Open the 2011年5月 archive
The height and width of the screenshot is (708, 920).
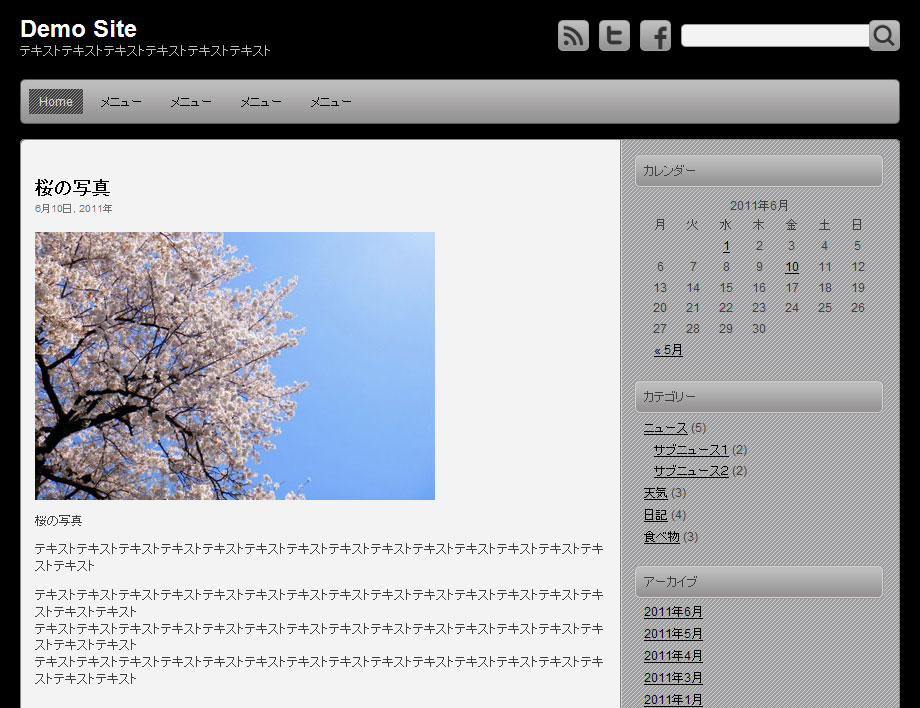tap(673, 634)
